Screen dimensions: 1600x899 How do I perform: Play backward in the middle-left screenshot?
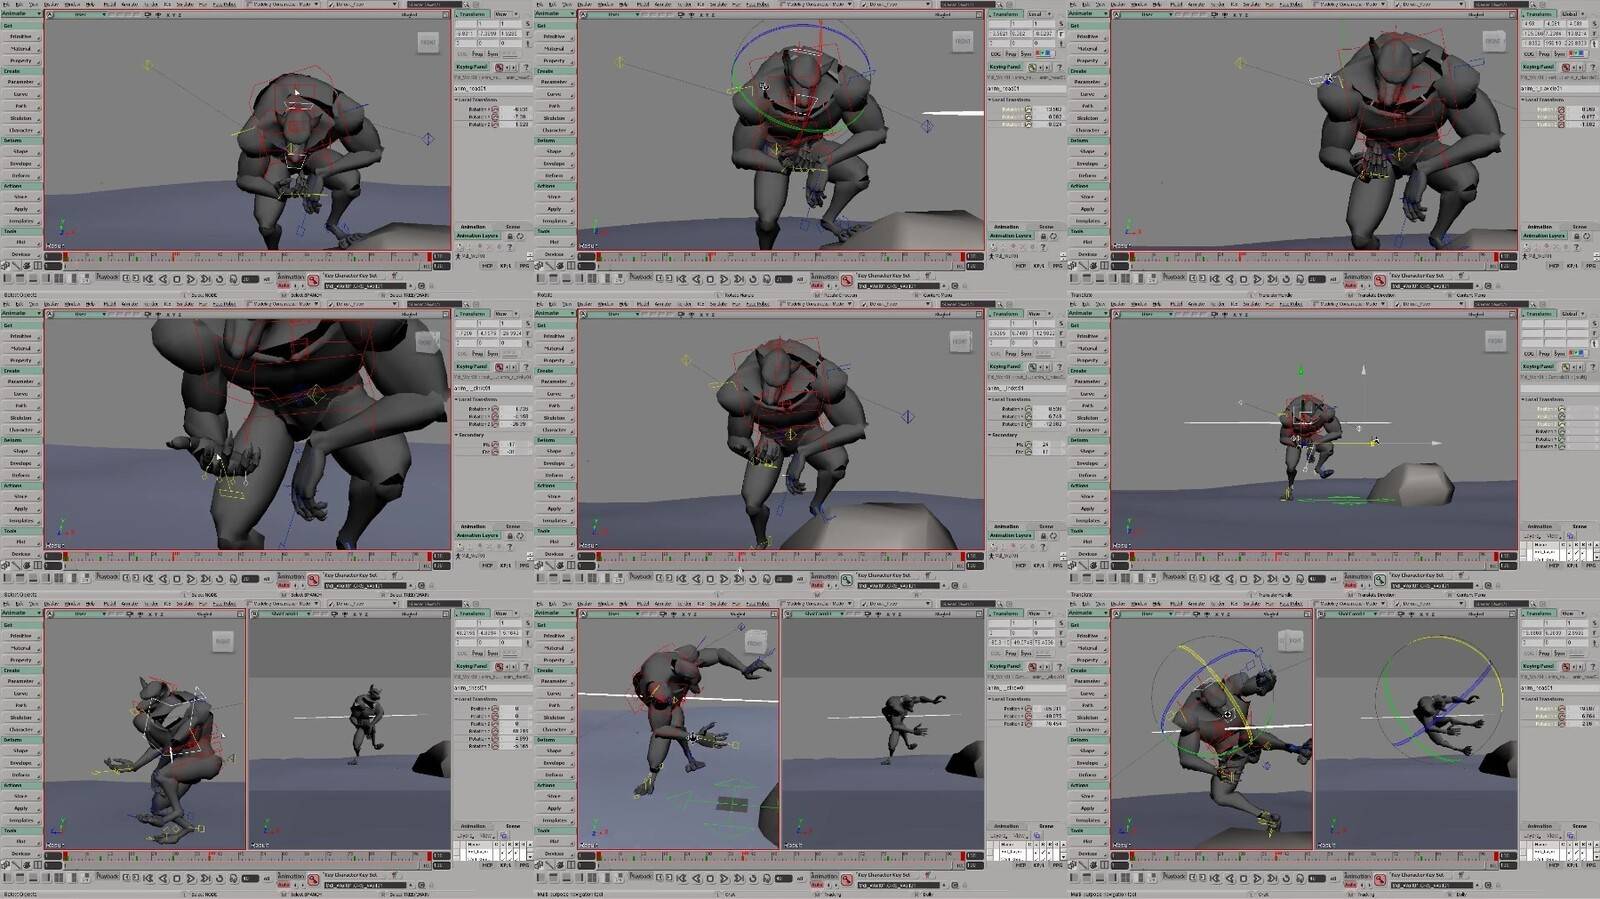pyautogui.click(x=164, y=579)
